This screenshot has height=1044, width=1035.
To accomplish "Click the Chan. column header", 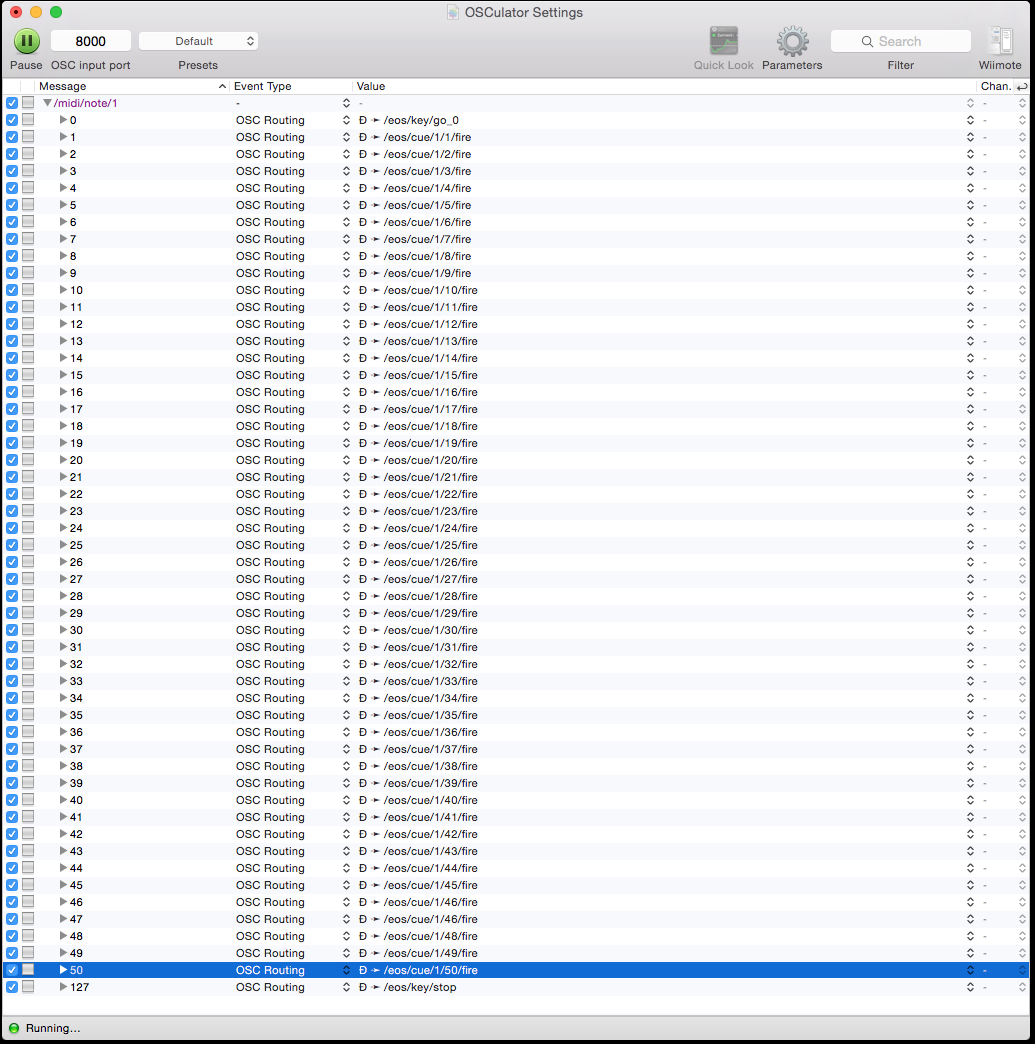I will point(996,86).
